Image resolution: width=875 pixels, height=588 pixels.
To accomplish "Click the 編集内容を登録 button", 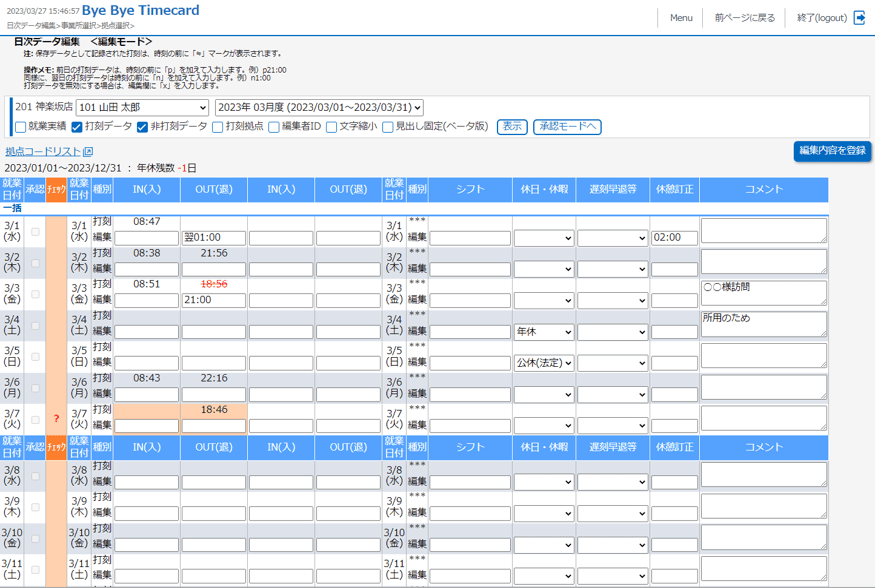I will click(832, 151).
